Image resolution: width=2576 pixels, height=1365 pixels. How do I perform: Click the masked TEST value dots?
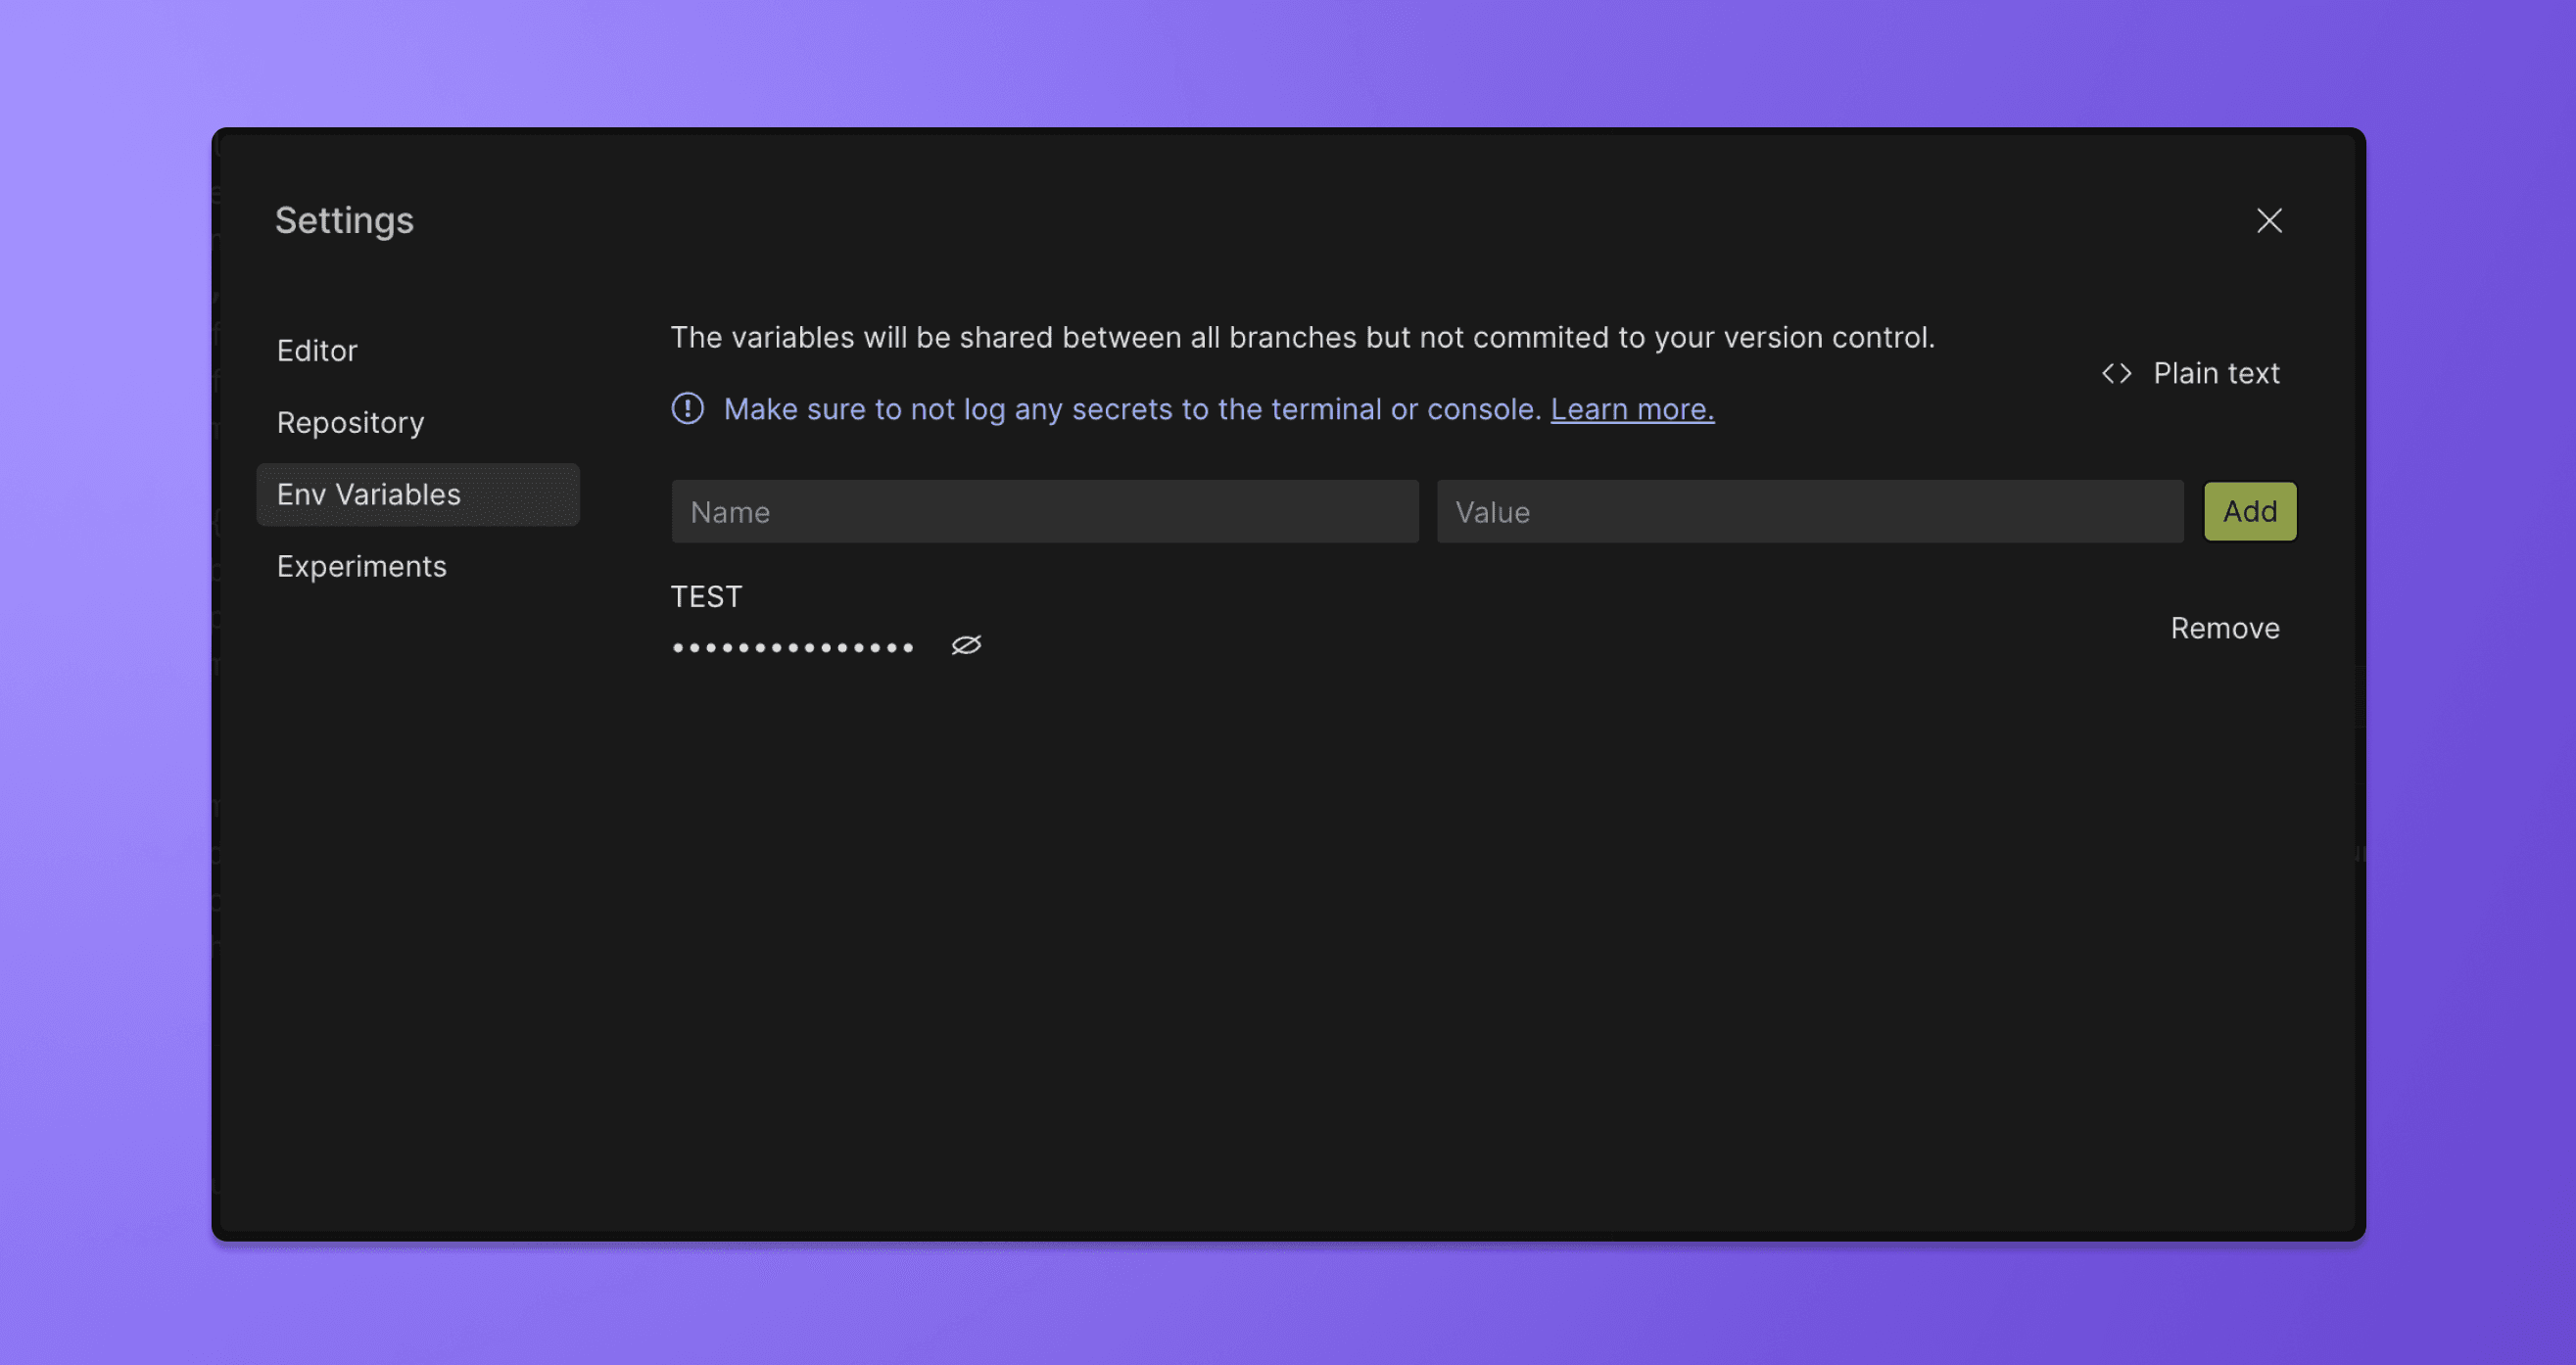[x=793, y=648]
